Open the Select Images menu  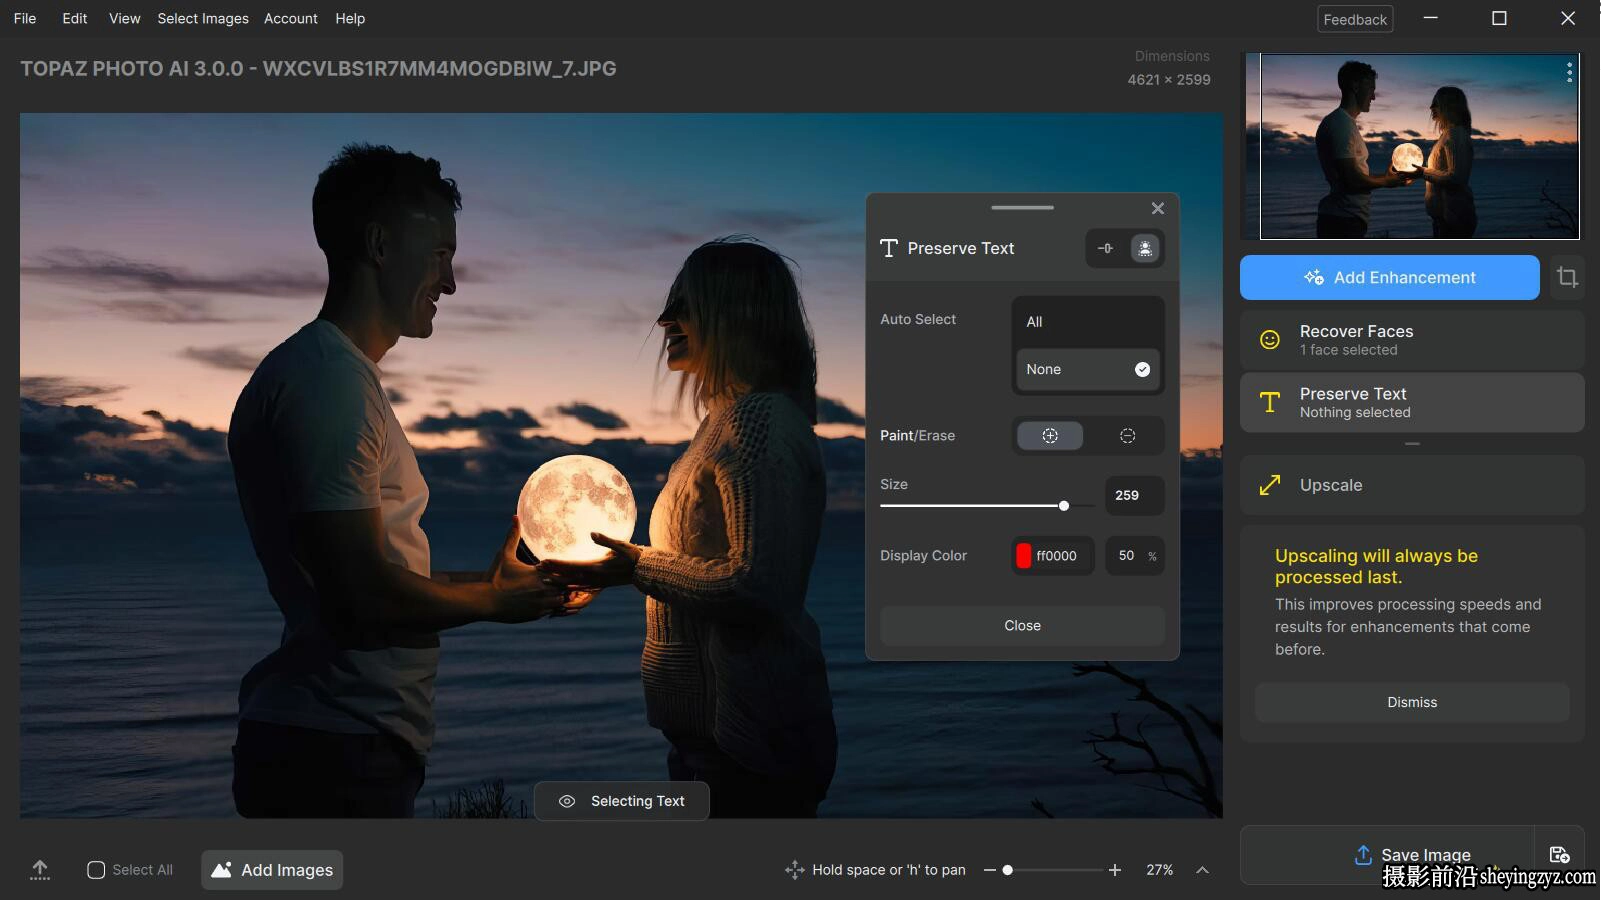point(203,18)
